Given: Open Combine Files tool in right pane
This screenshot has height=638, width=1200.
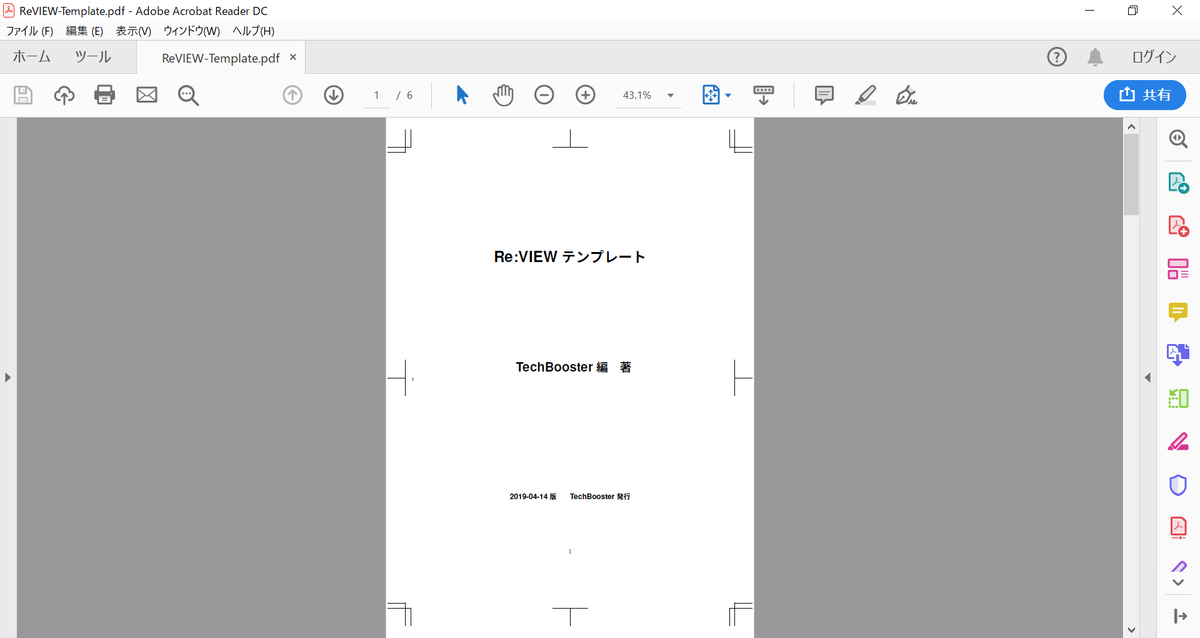Looking at the screenshot, I should tap(1178, 354).
